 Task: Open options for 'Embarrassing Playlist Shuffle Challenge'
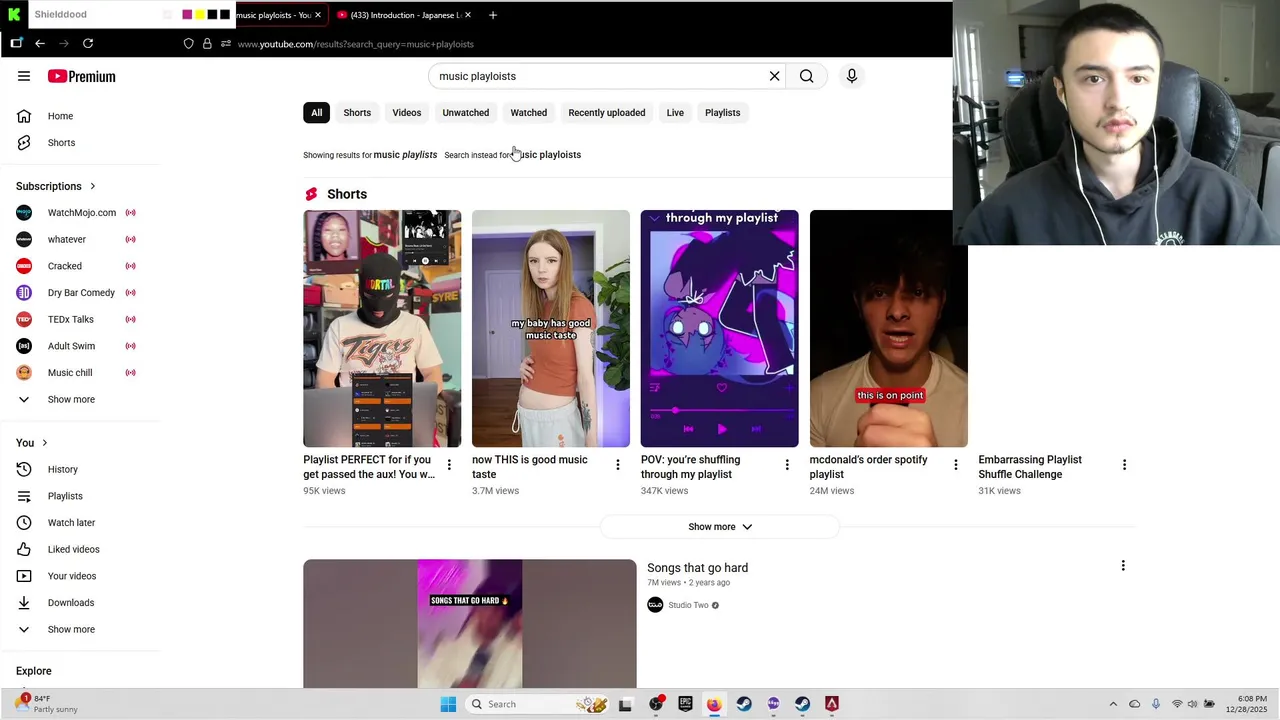[1124, 465]
